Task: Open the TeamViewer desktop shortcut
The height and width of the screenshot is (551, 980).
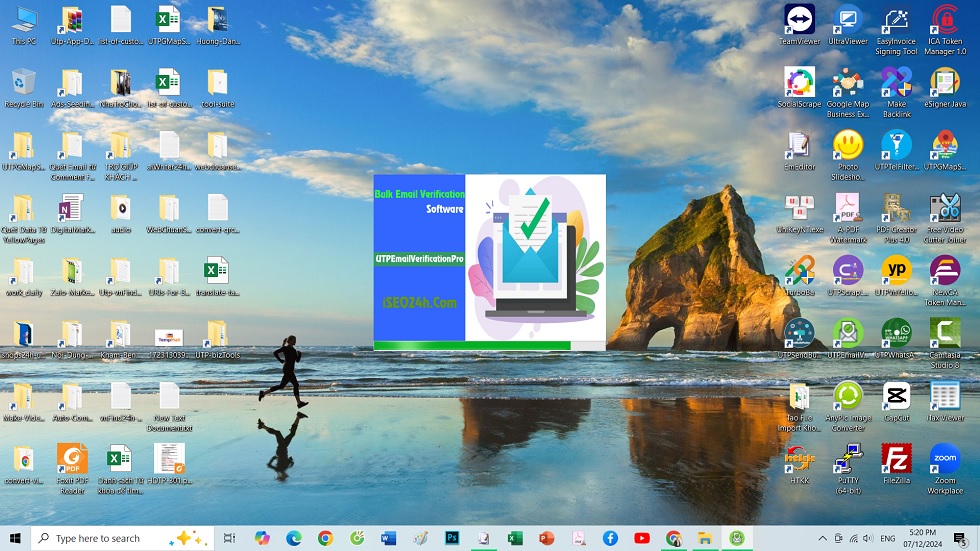Action: point(799,20)
